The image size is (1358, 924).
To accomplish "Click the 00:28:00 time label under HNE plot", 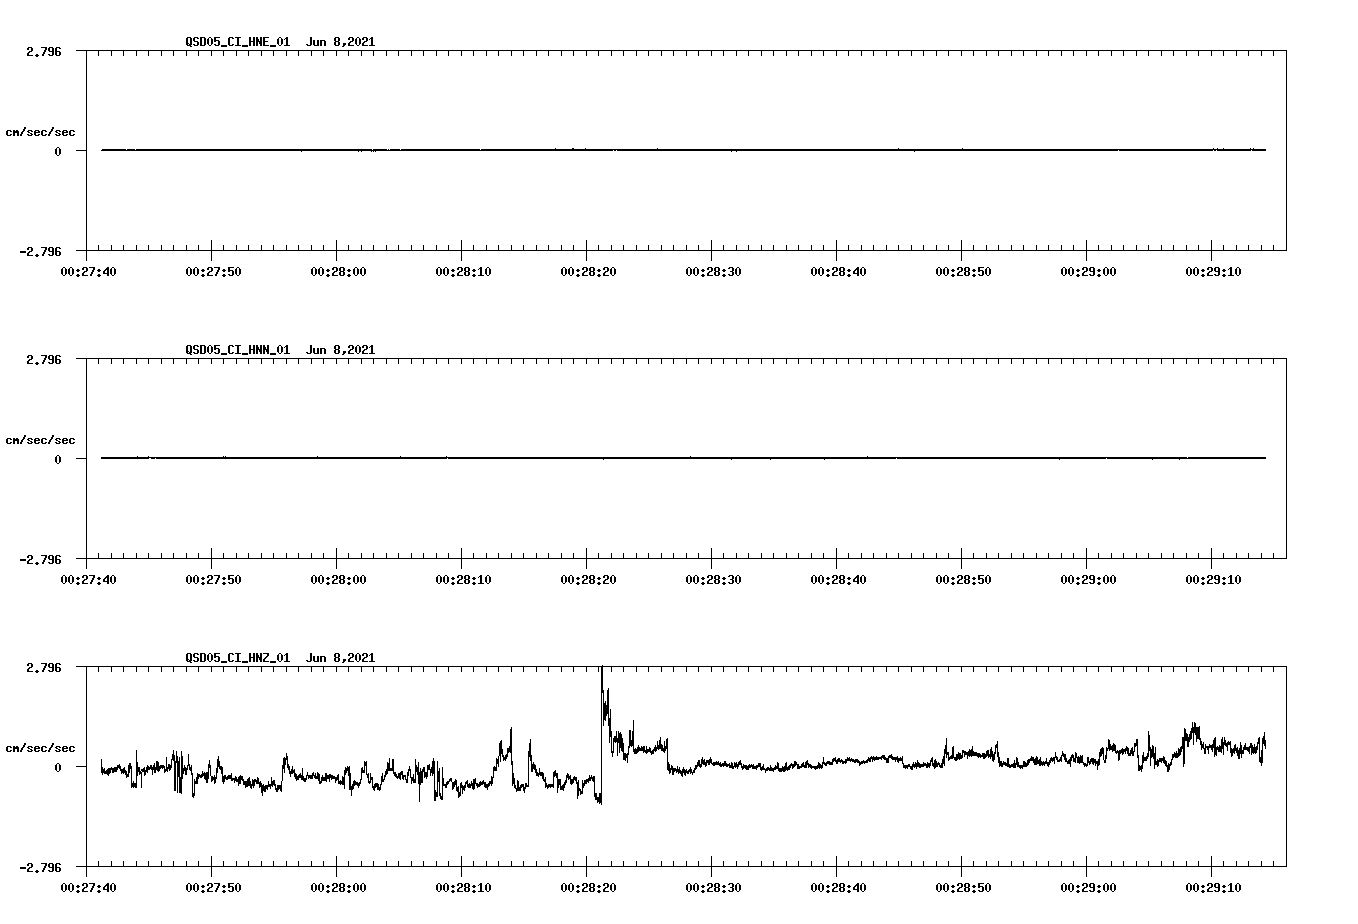I will coord(338,271).
